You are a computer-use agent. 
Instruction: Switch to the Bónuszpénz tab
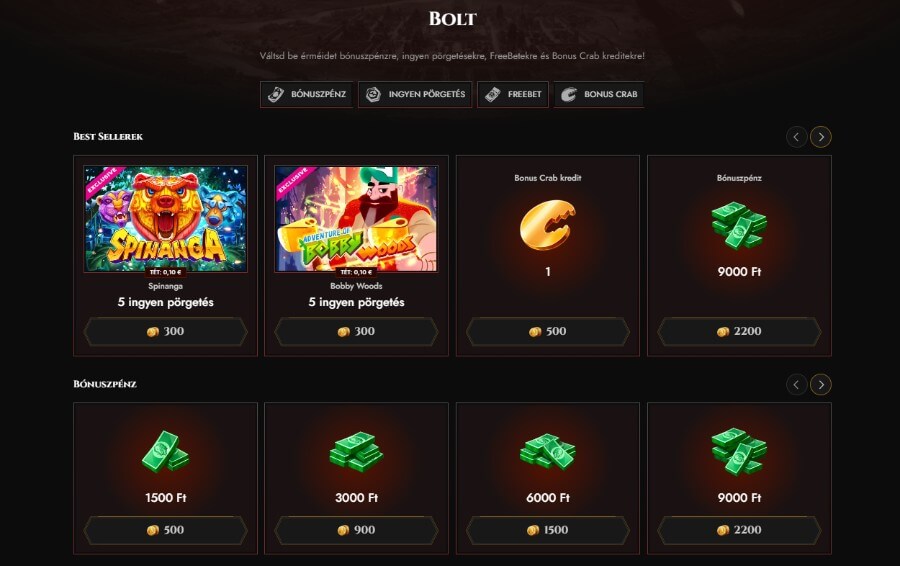[307, 94]
